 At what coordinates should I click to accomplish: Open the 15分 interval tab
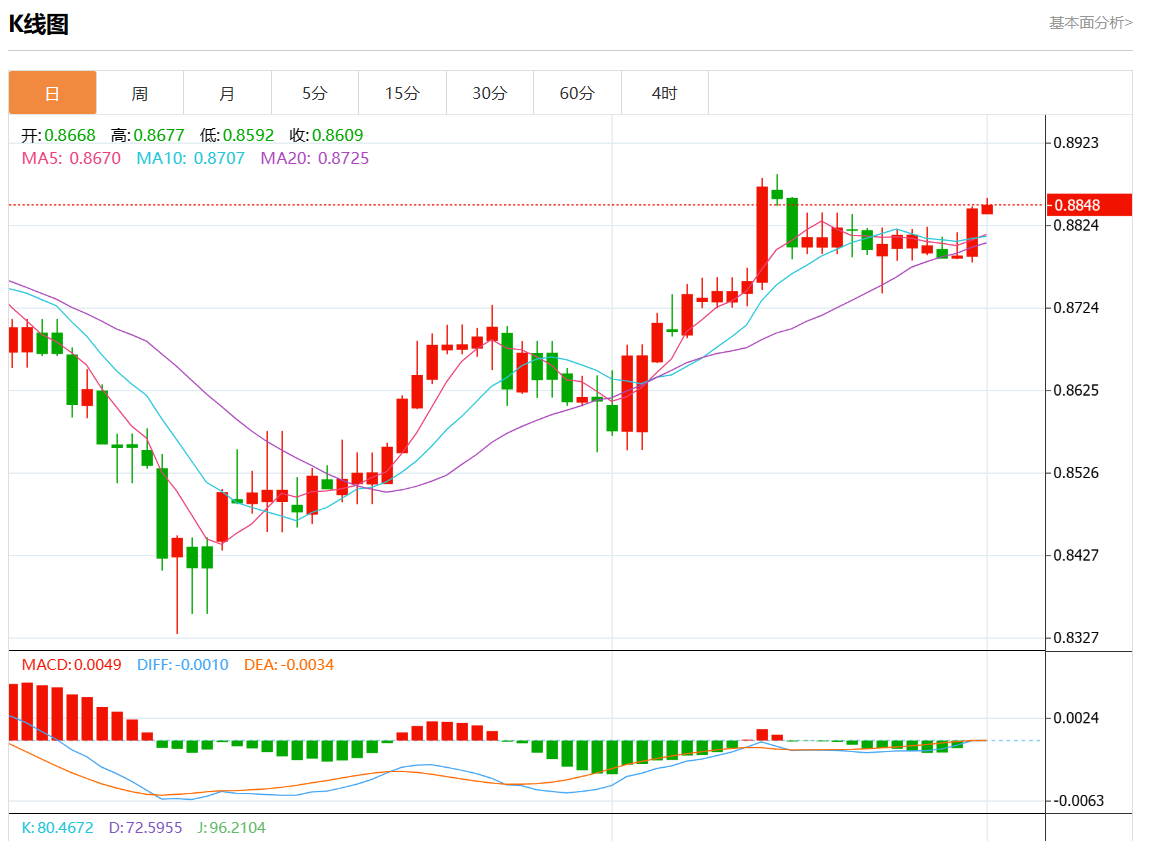(x=402, y=93)
